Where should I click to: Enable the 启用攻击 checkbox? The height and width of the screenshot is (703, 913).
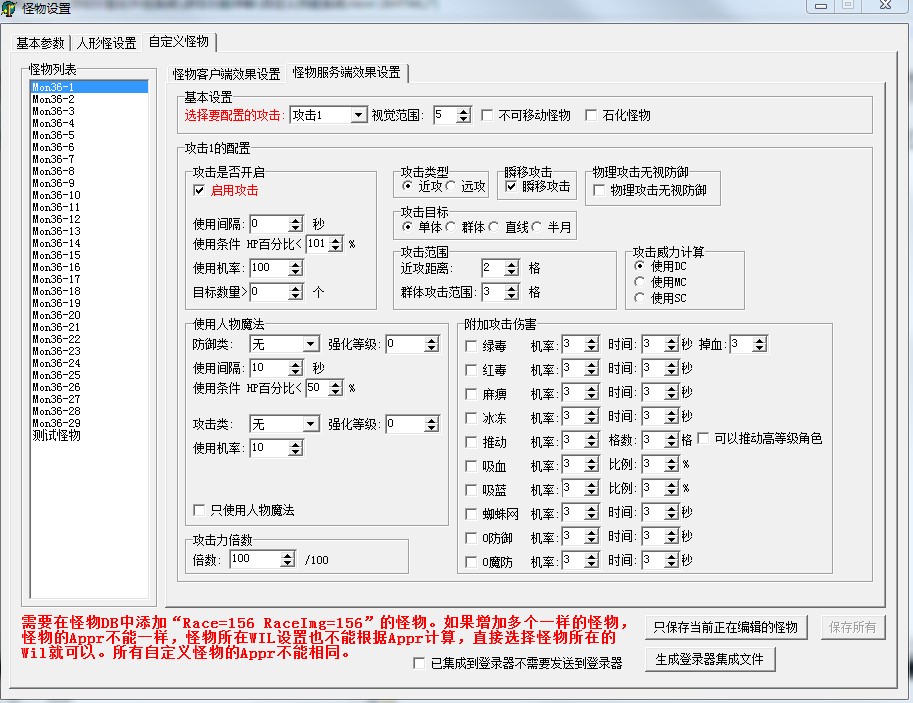199,190
